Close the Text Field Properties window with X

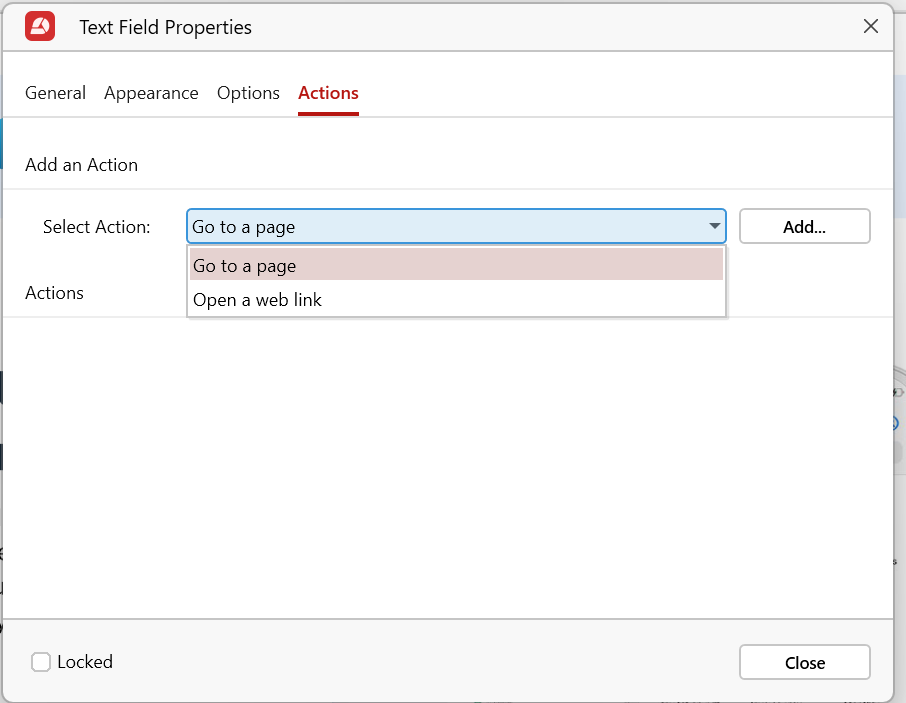[870, 27]
